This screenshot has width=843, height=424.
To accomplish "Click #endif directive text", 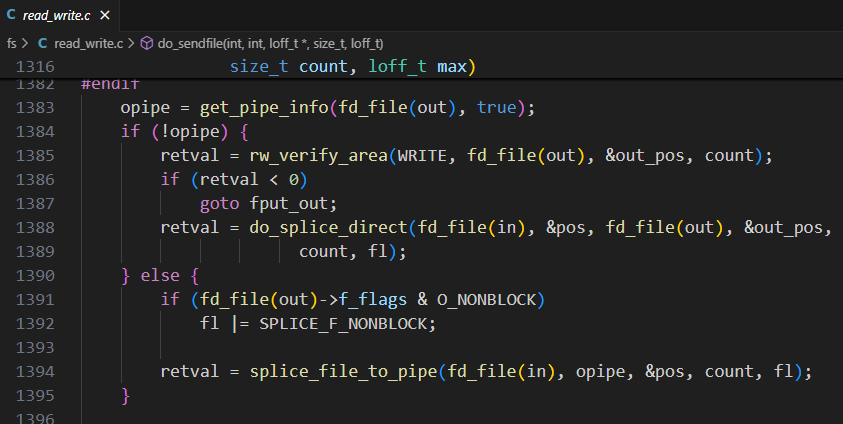I will 110,84.
